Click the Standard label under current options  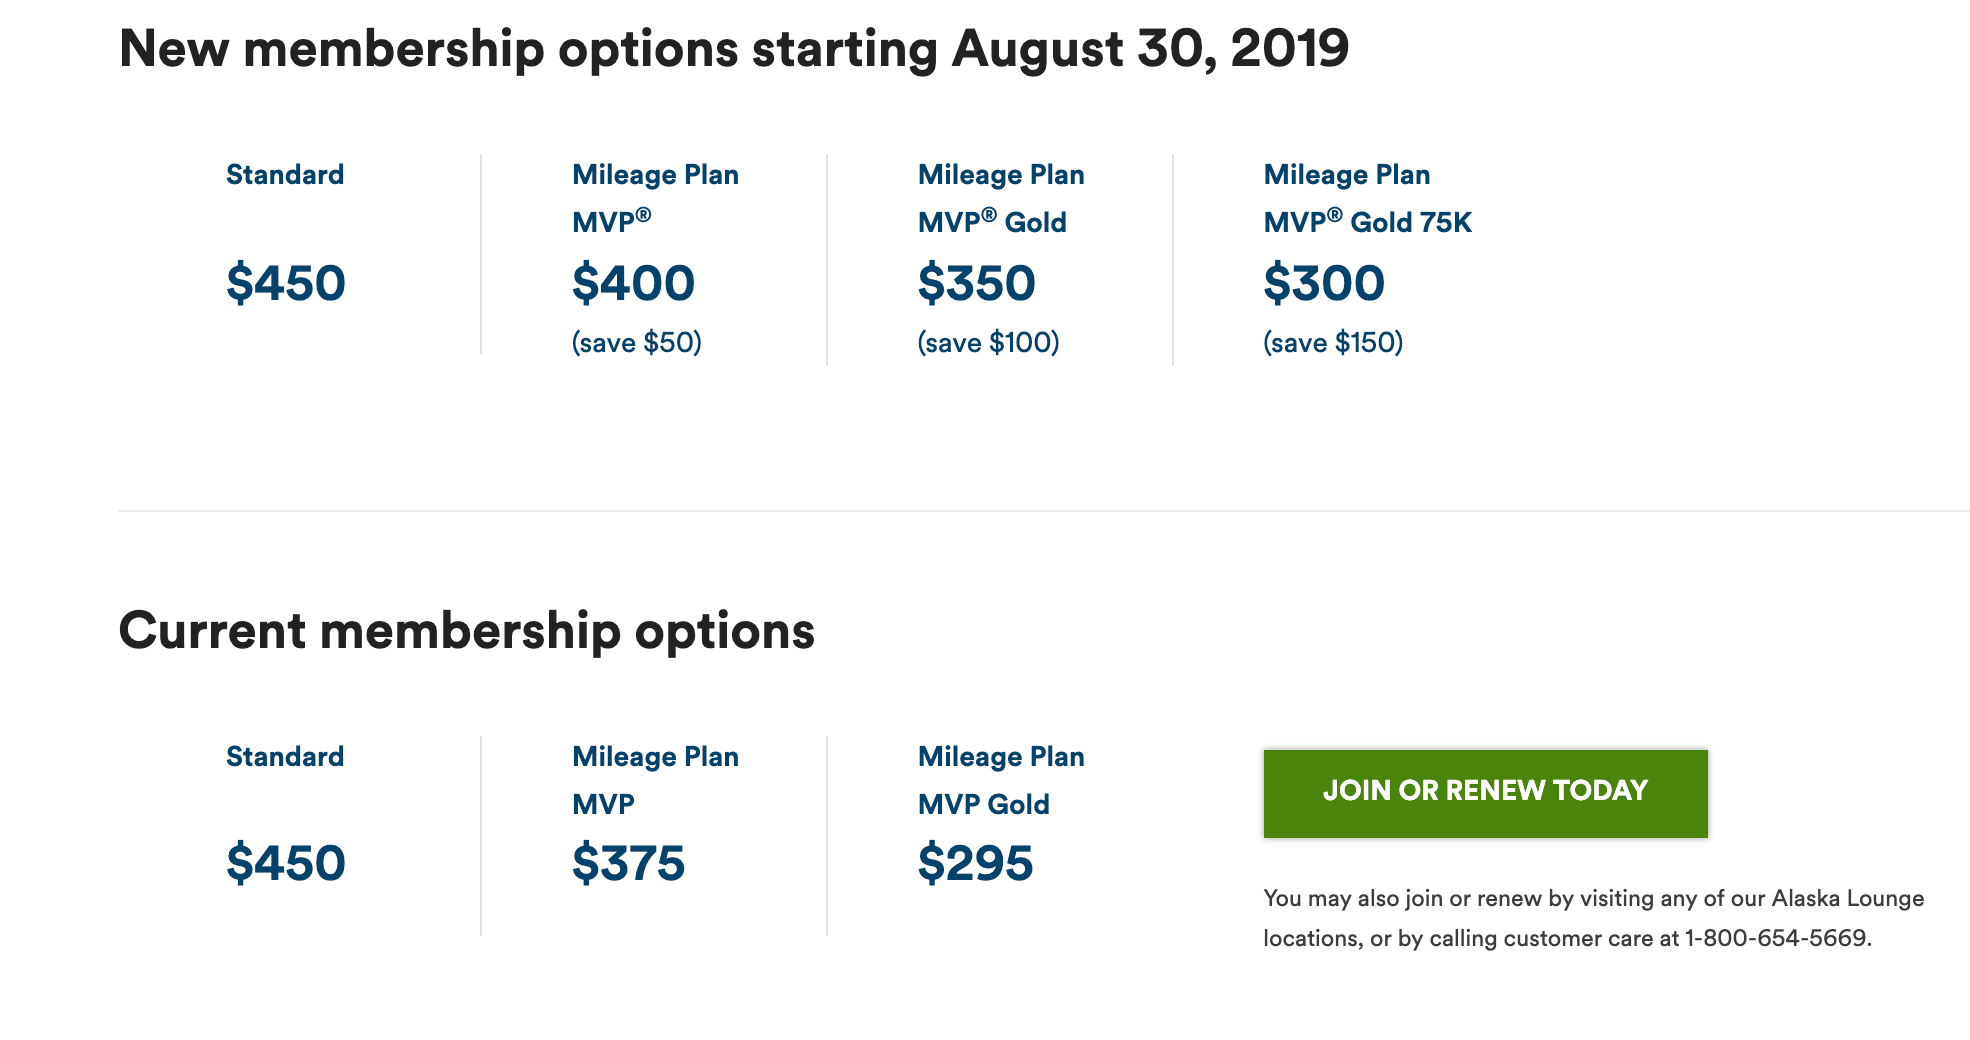coord(285,757)
